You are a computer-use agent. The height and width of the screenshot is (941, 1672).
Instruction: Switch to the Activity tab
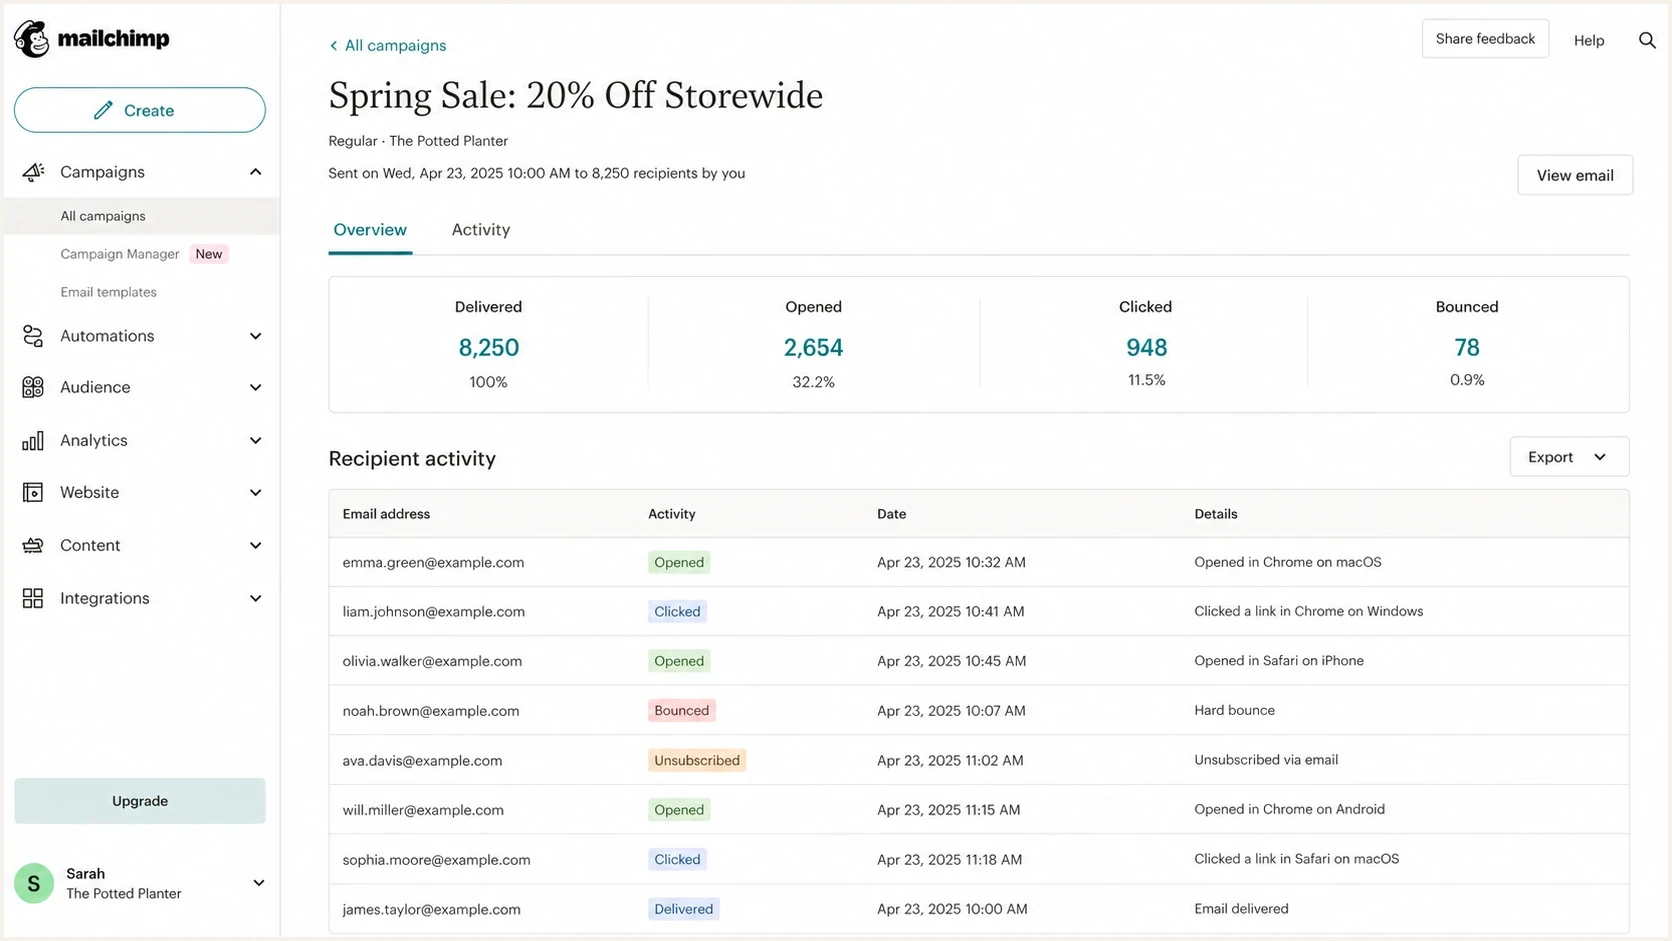click(x=481, y=230)
